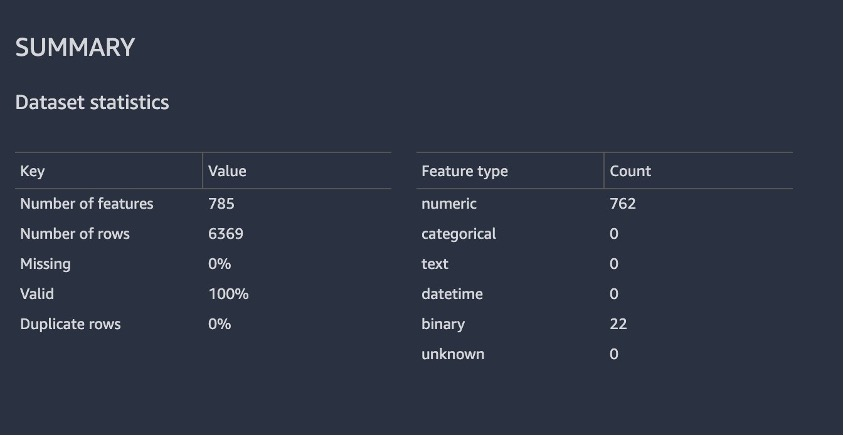Select the Number of features row label
The height and width of the screenshot is (436, 844).
[87, 204]
